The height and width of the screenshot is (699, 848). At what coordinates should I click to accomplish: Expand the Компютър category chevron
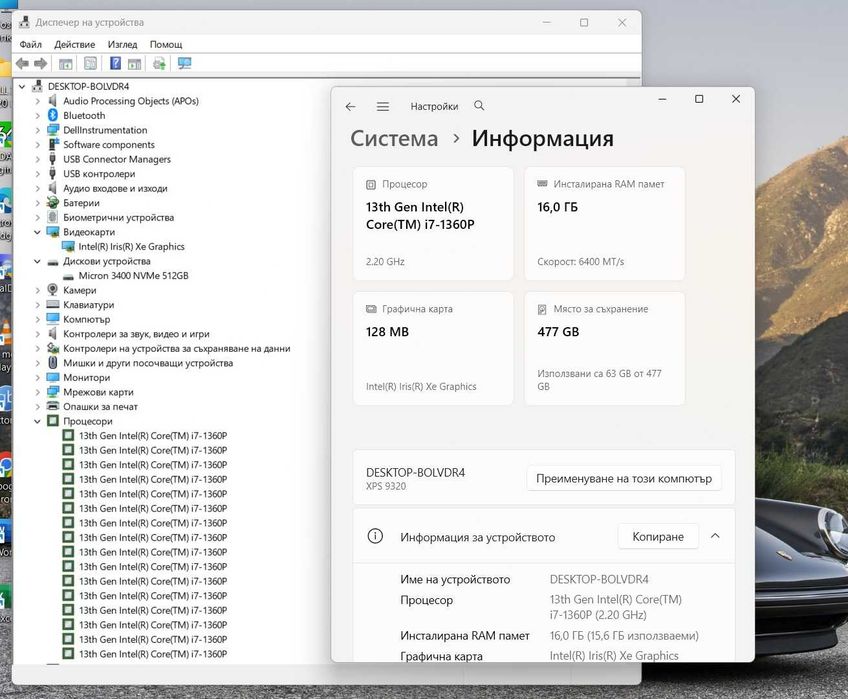click(37, 320)
